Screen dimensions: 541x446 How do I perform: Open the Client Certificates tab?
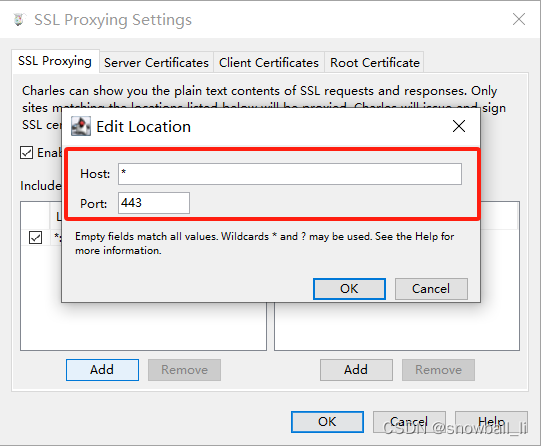tap(269, 63)
